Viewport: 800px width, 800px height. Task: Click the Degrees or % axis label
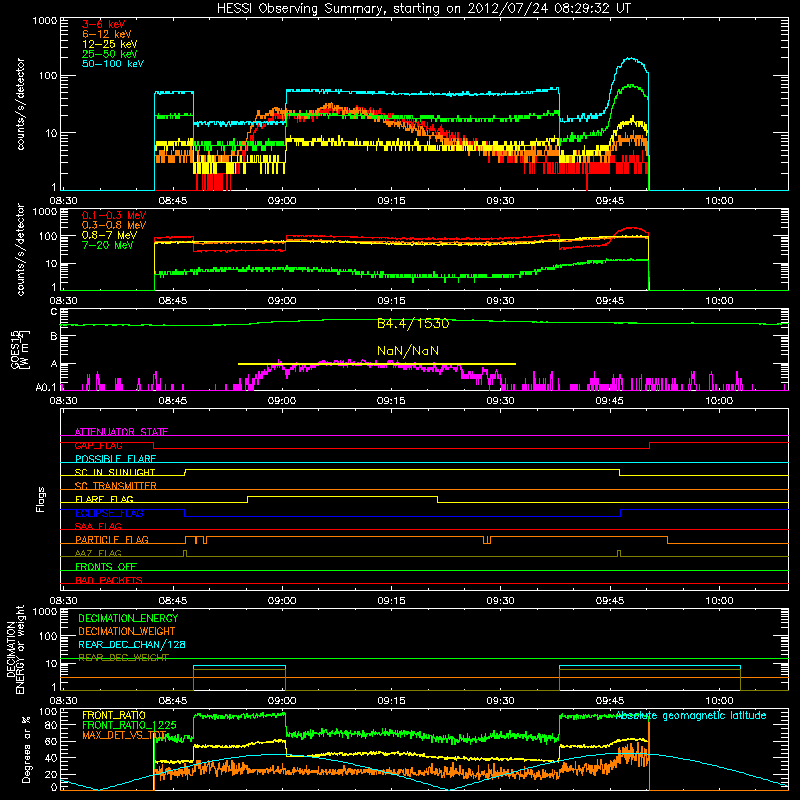point(26,749)
